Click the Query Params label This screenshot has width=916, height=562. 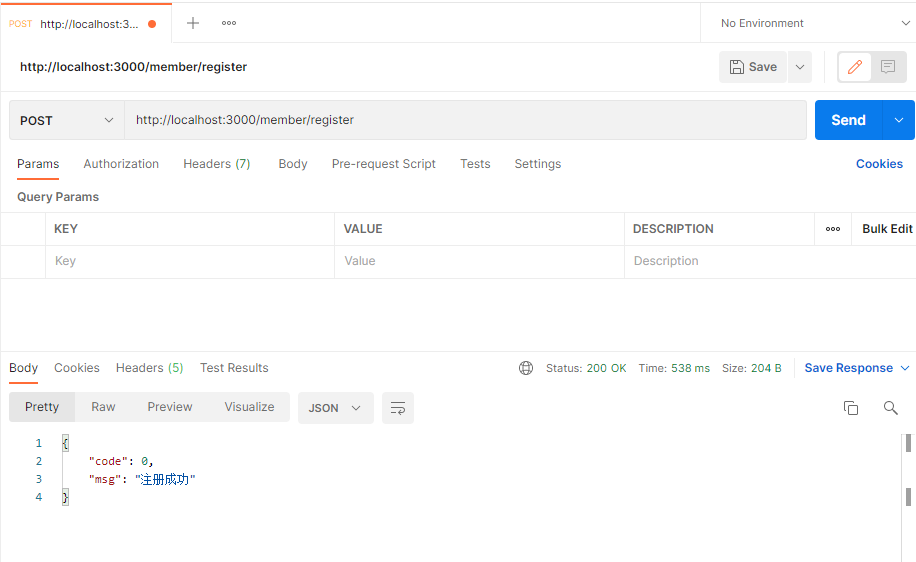58,197
